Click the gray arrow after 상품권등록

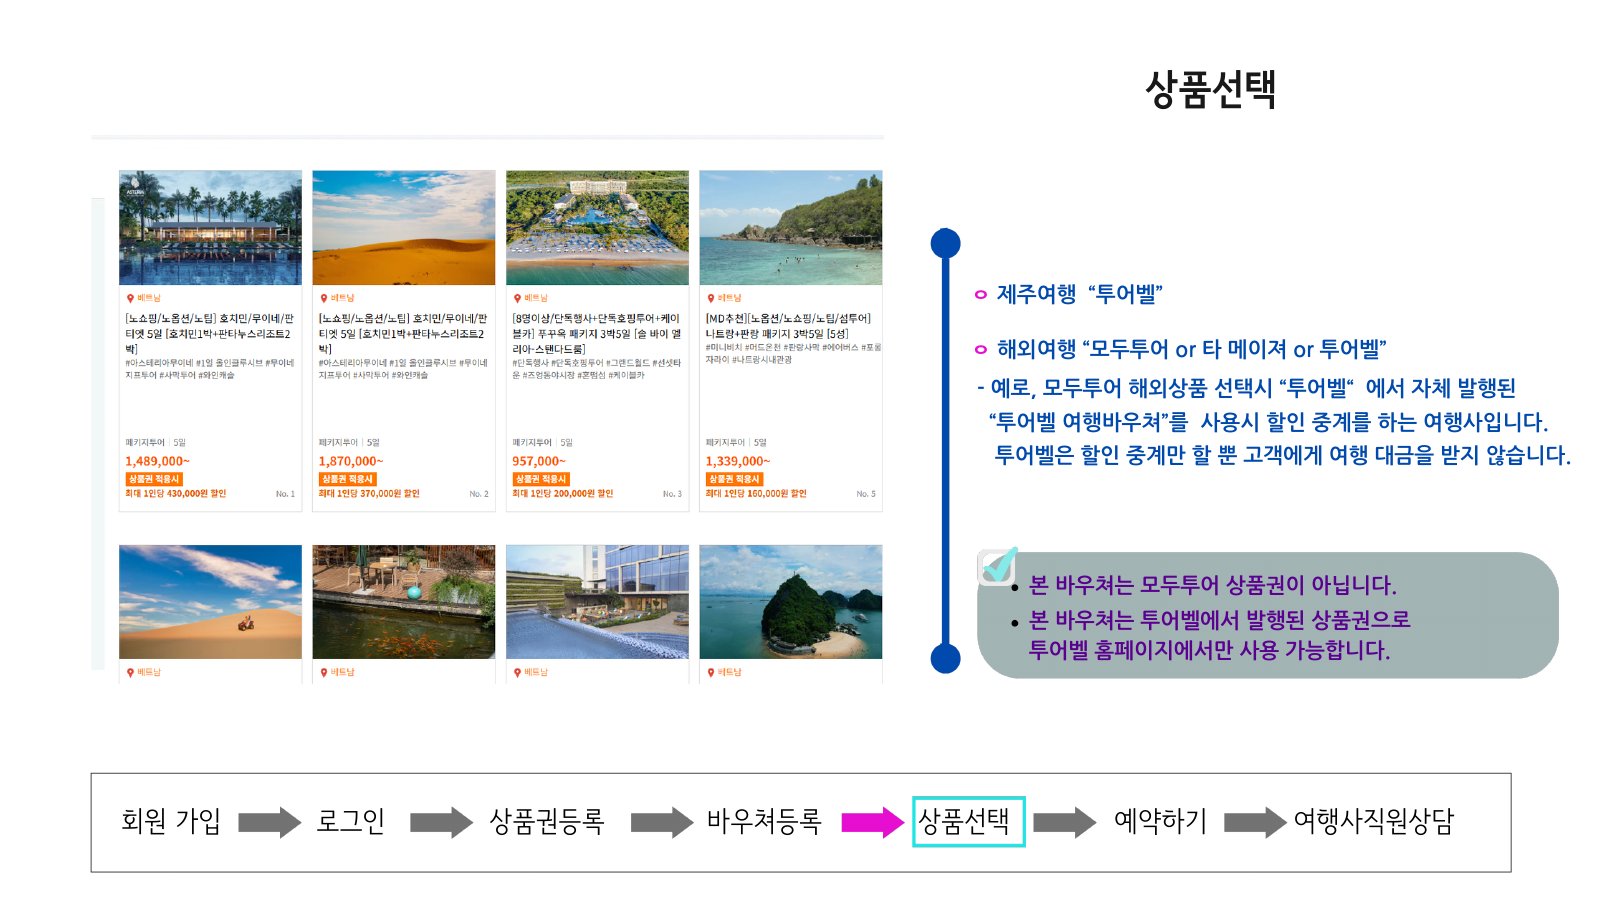661,822
